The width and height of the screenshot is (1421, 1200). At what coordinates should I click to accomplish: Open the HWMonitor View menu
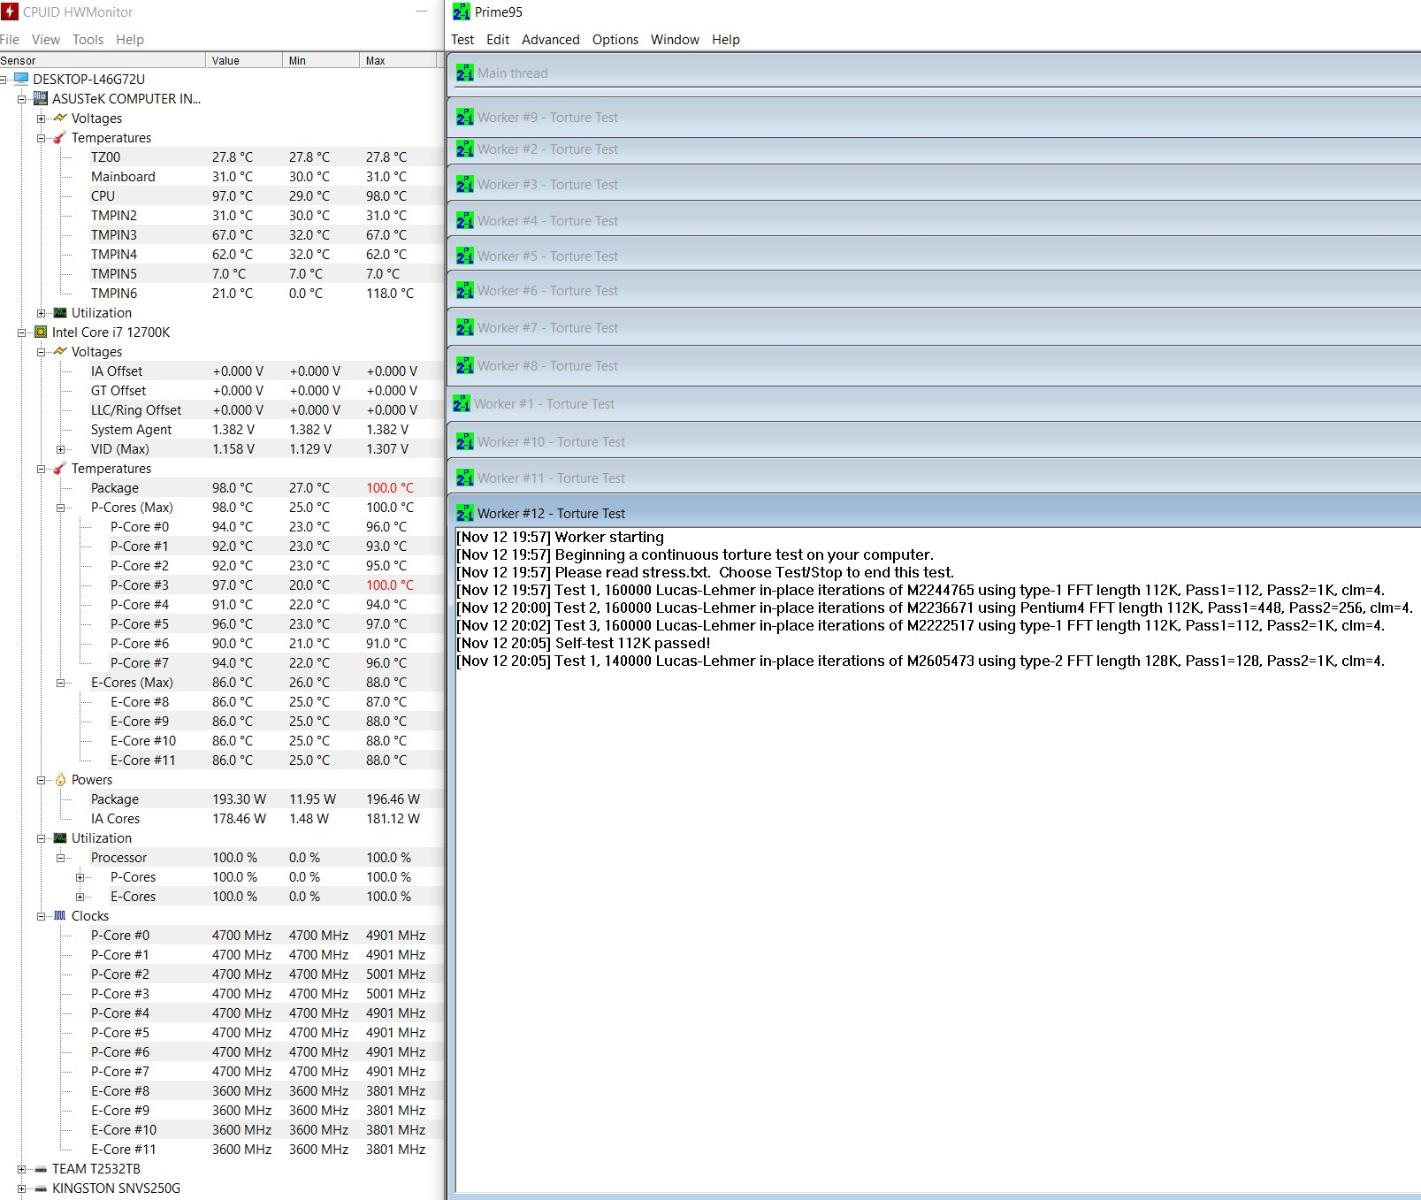tap(46, 40)
